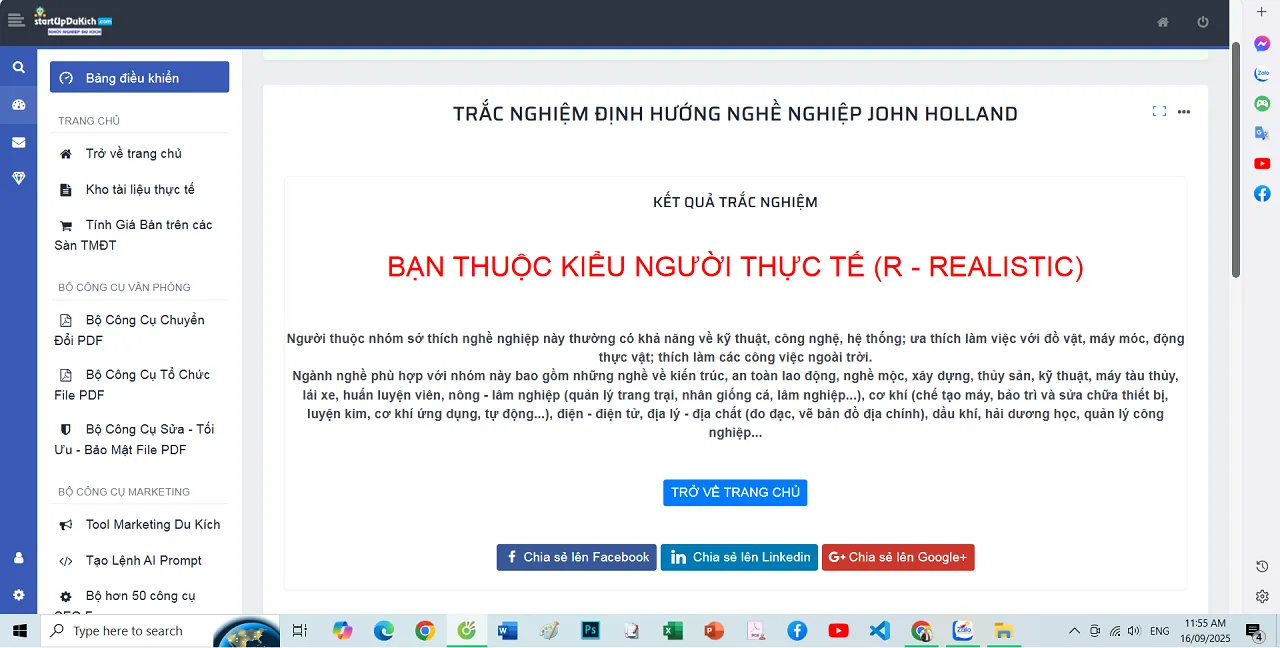Share result via Chia sẻ lên Facebook

(577, 557)
